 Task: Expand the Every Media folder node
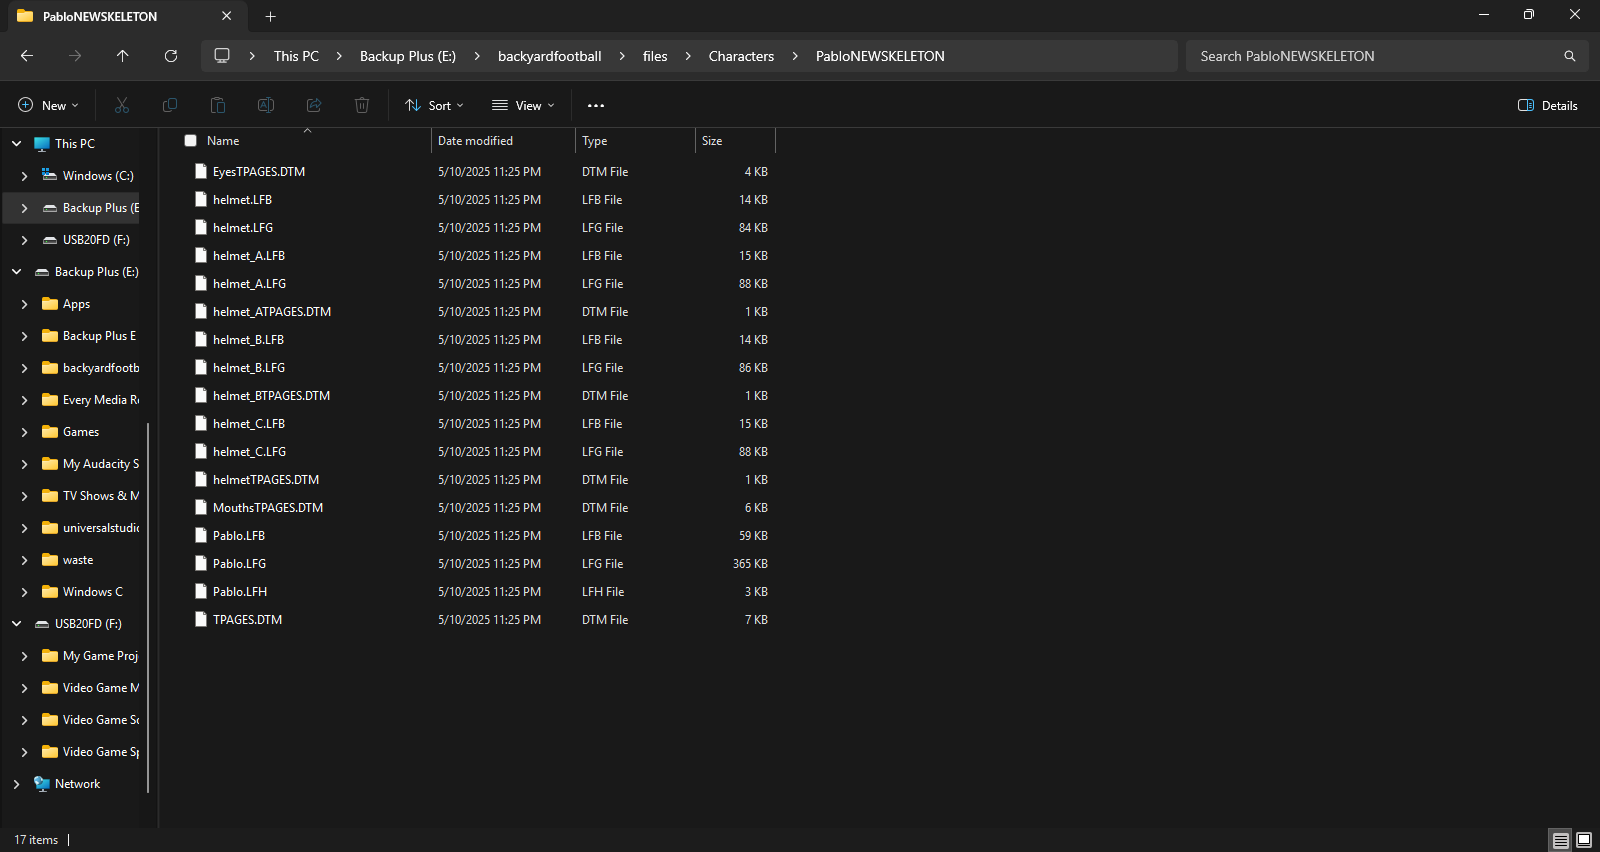(24, 400)
